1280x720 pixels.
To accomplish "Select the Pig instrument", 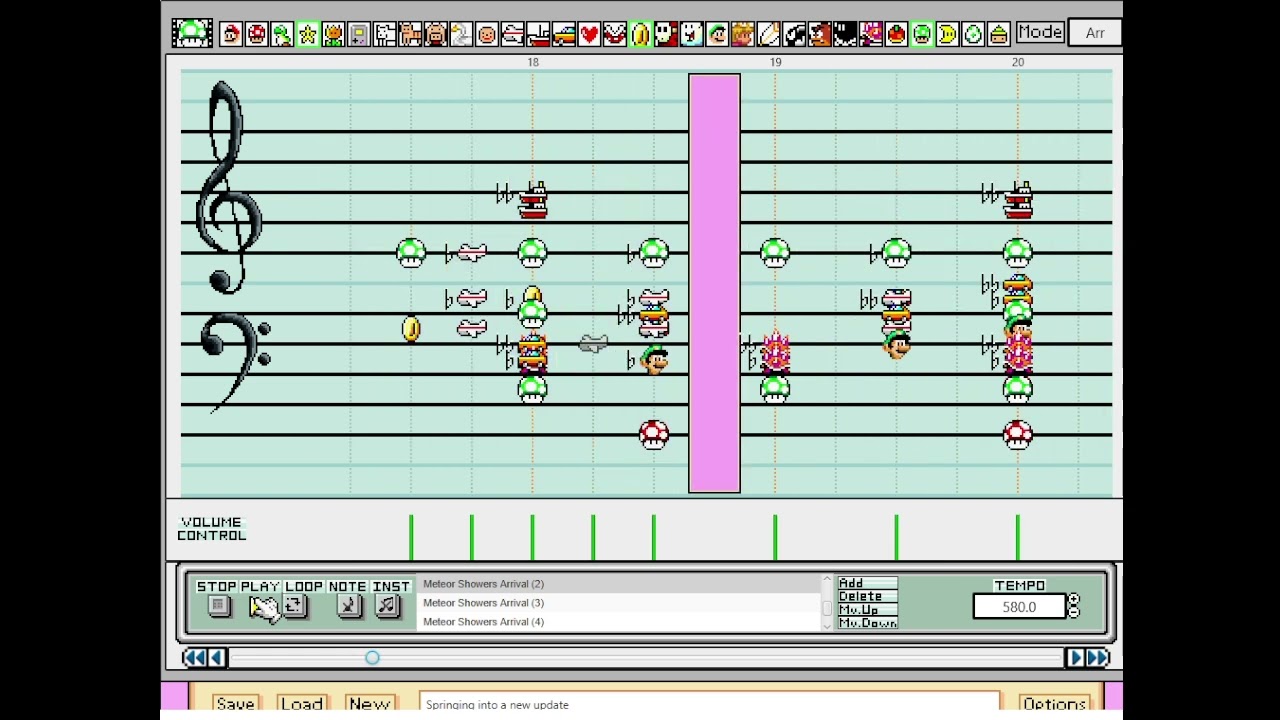I will (x=436, y=34).
